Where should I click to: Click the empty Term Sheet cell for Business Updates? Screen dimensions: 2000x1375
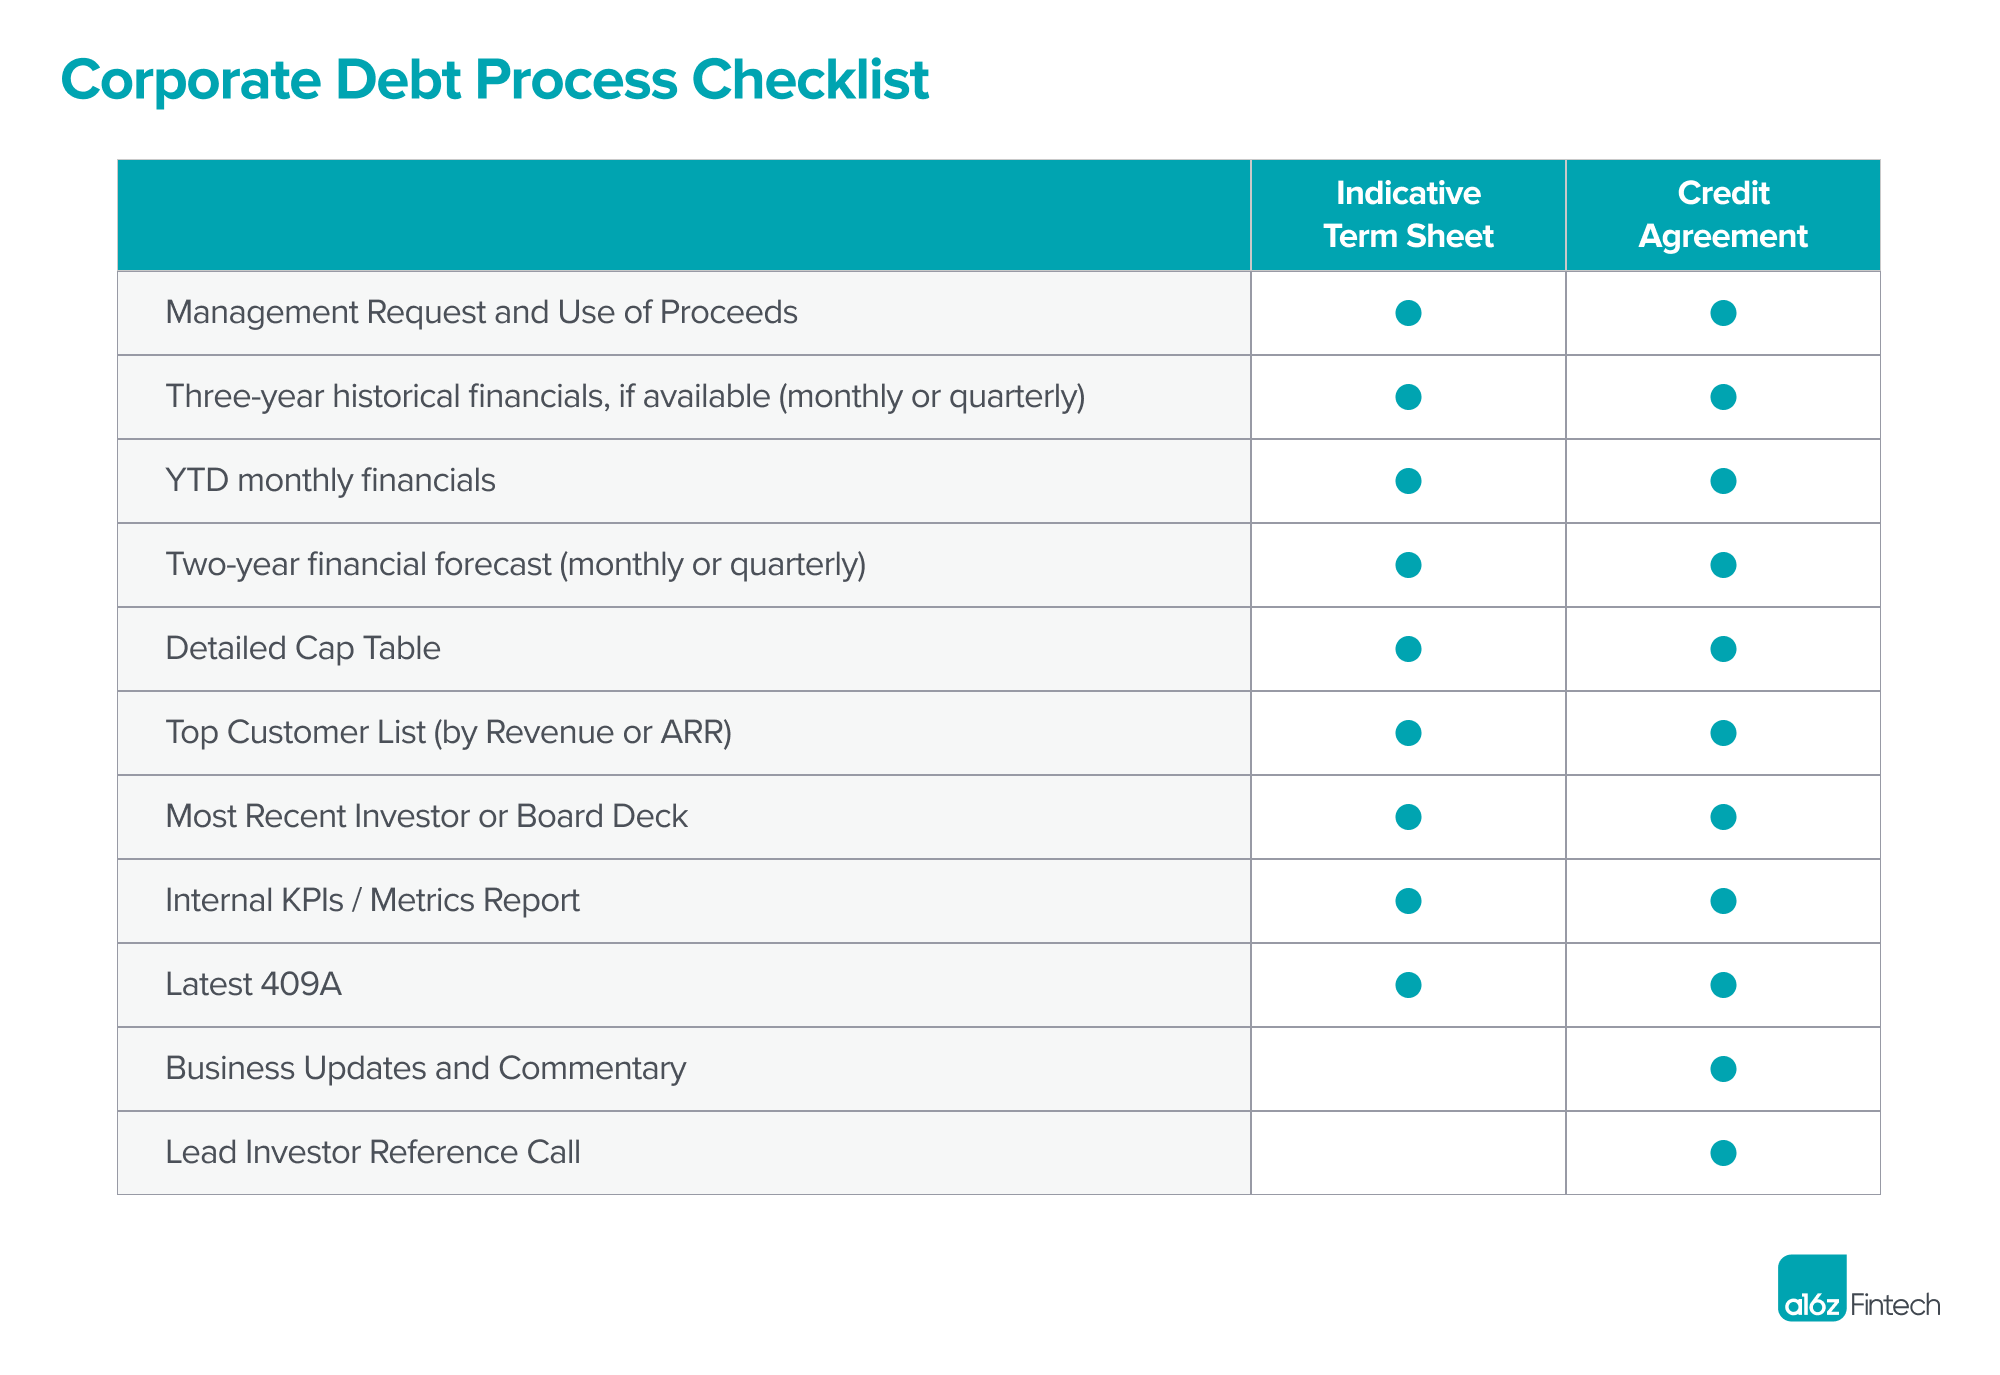[1408, 1069]
